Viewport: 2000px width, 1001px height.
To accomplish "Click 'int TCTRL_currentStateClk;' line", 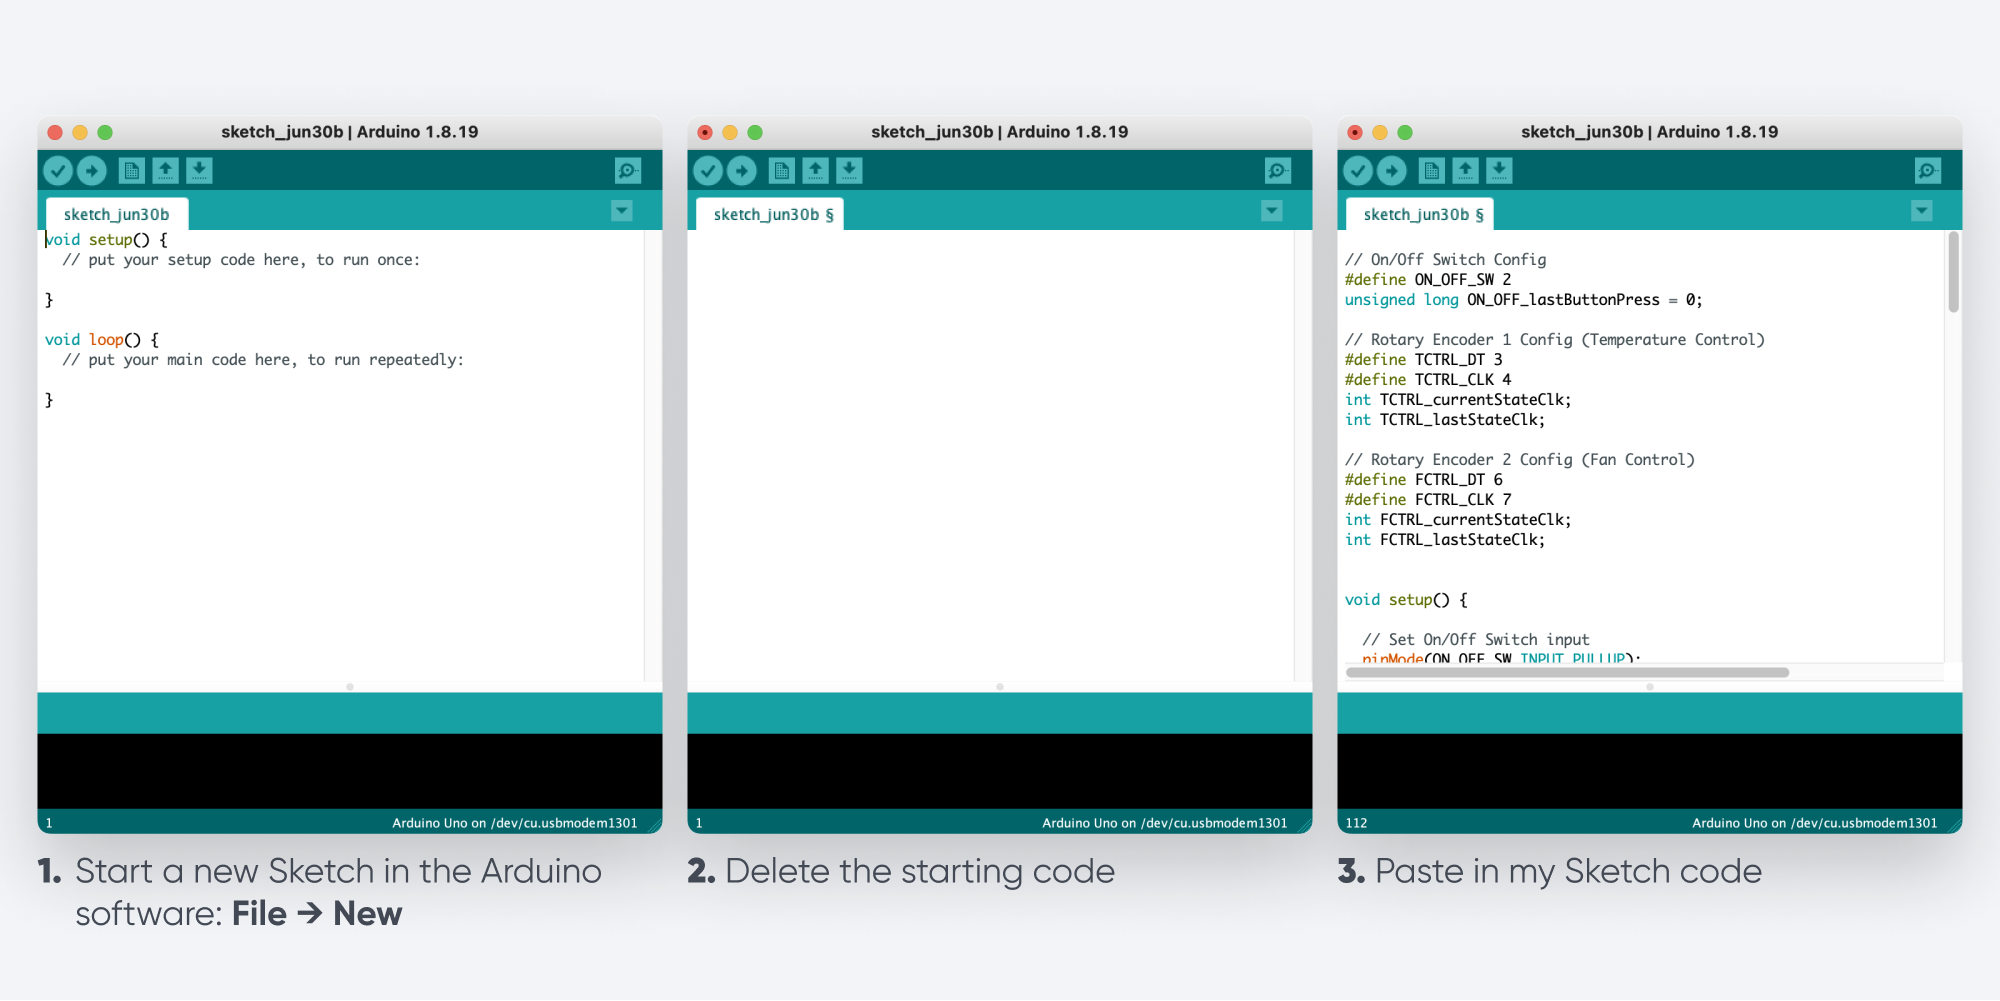I will 1458,400.
